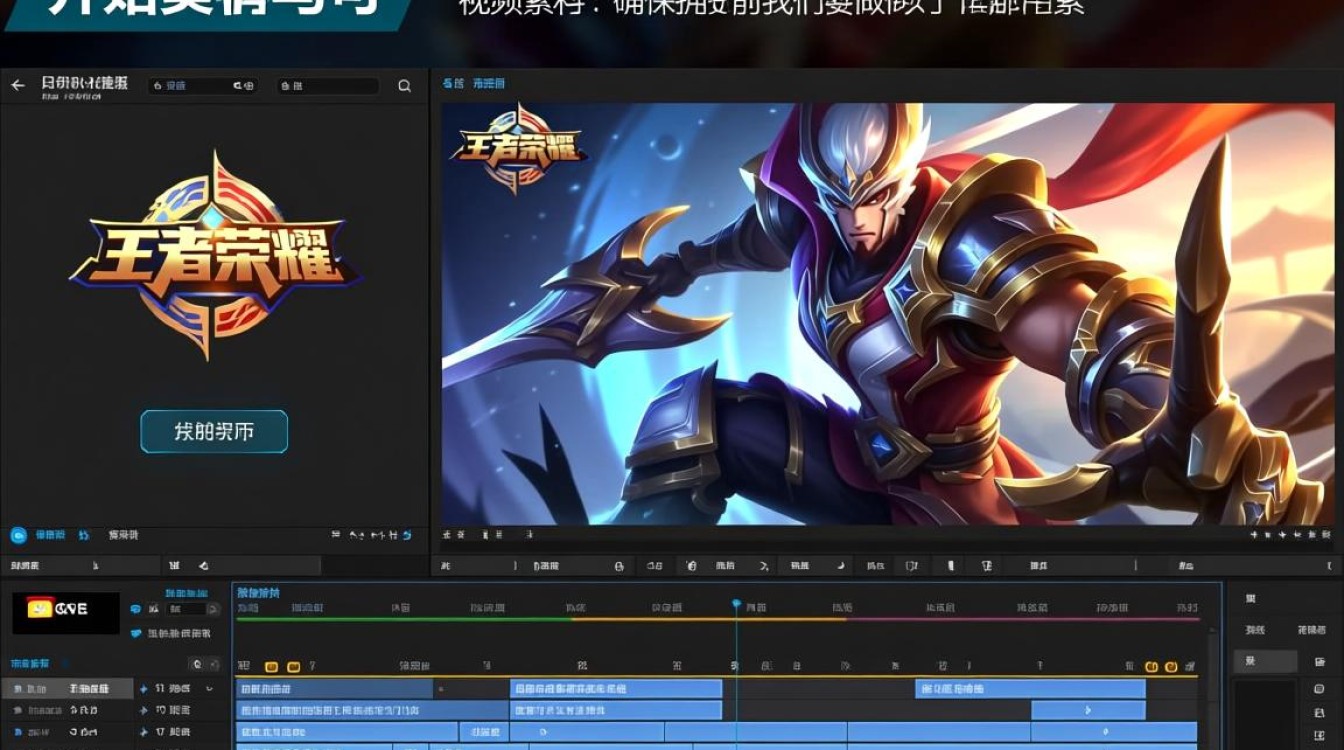Select the GVE thumbnail with yellow TV icon
Screen dimensions: 1344x750
(x=66, y=613)
